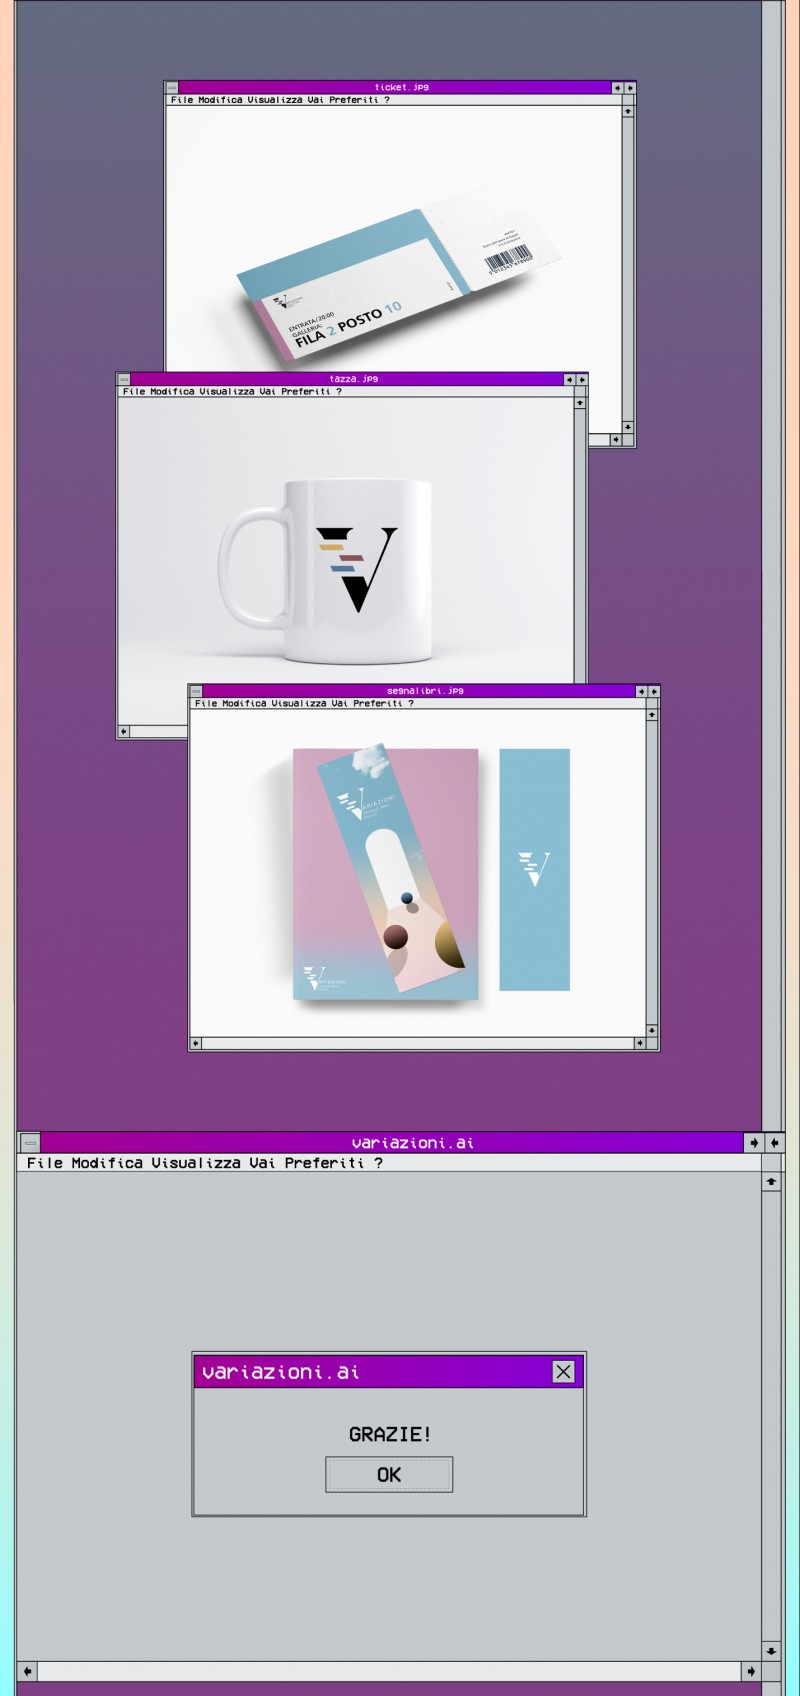The height and width of the screenshot is (1696, 800).
Task: Open Vai menu in ticket.jpg window
Action: click(x=316, y=100)
